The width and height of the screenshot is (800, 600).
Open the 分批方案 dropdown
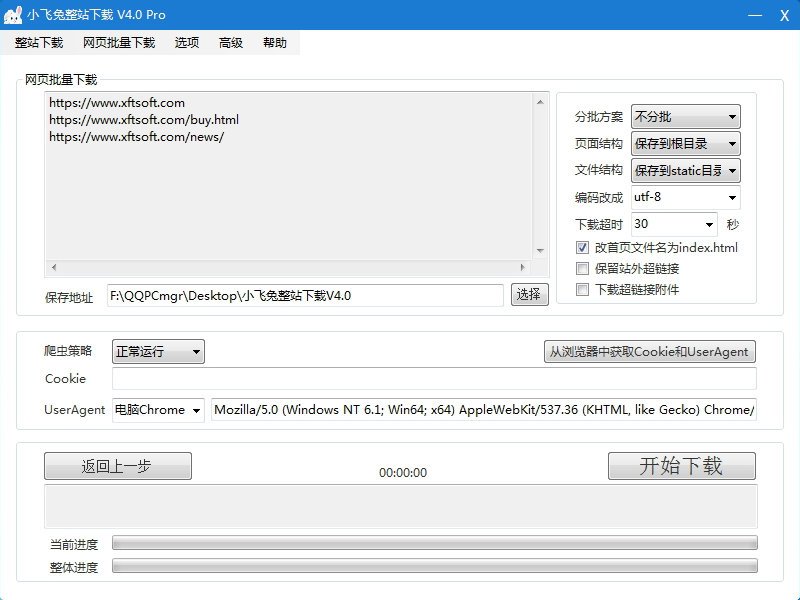[685, 117]
